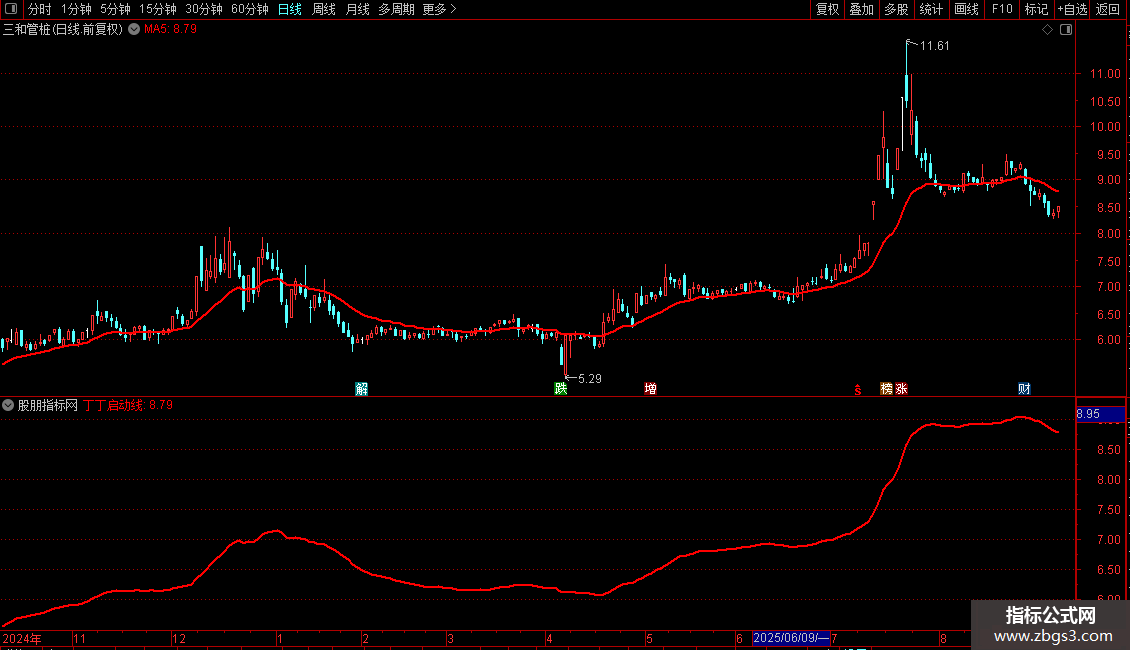Image resolution: width=1130 pixels, height=650 pixels.
Task: Select the 月线 monthly period
Action: (357, 9)
